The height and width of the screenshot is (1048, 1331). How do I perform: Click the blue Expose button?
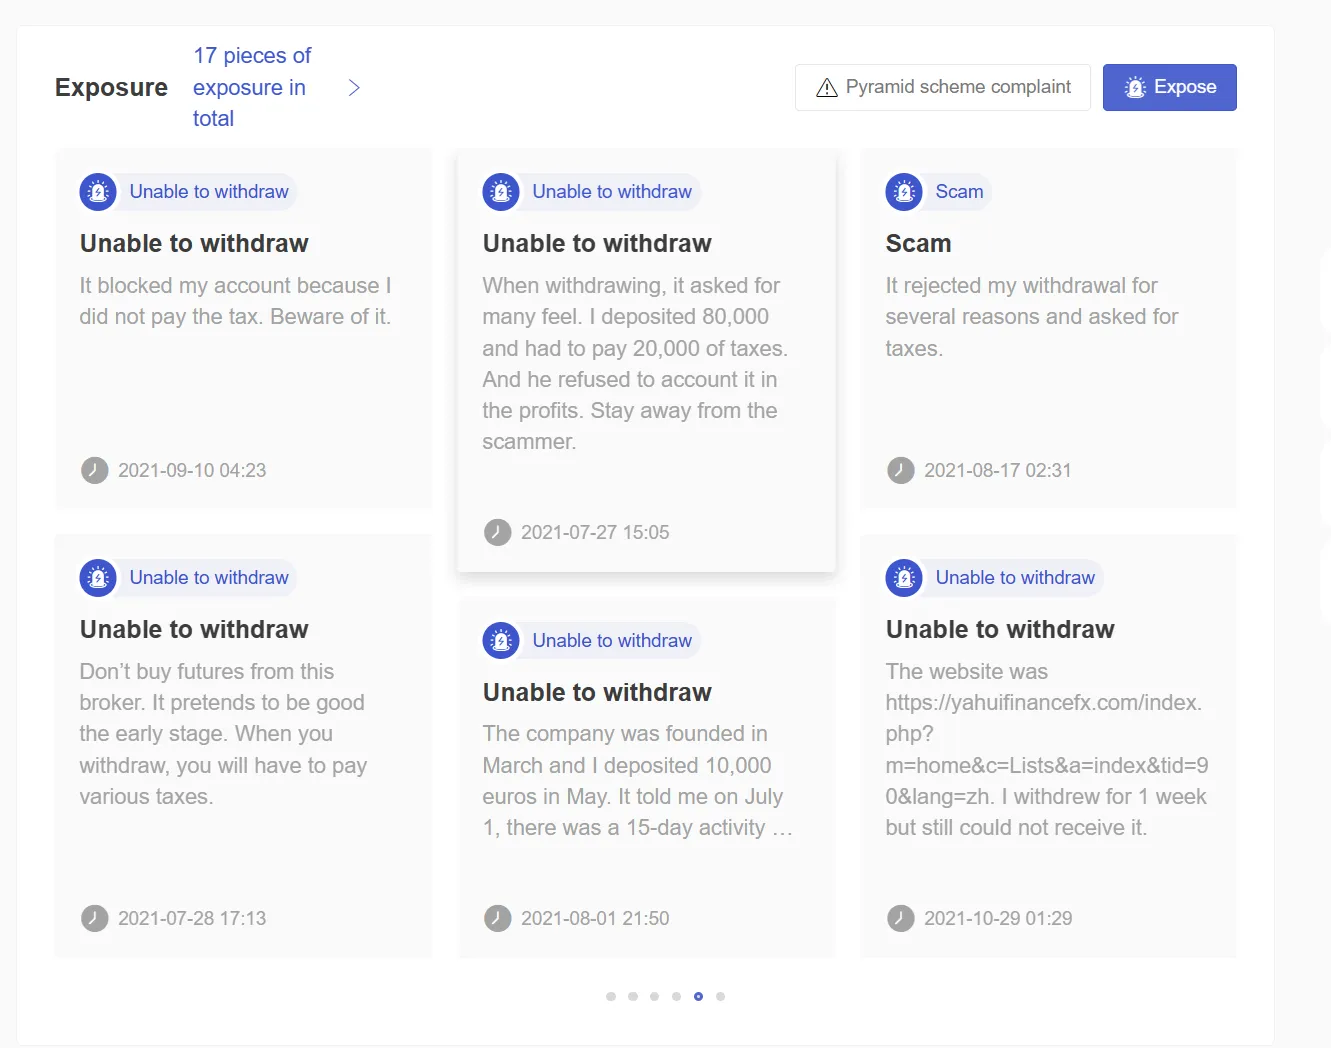click(x=1170, y=88)
